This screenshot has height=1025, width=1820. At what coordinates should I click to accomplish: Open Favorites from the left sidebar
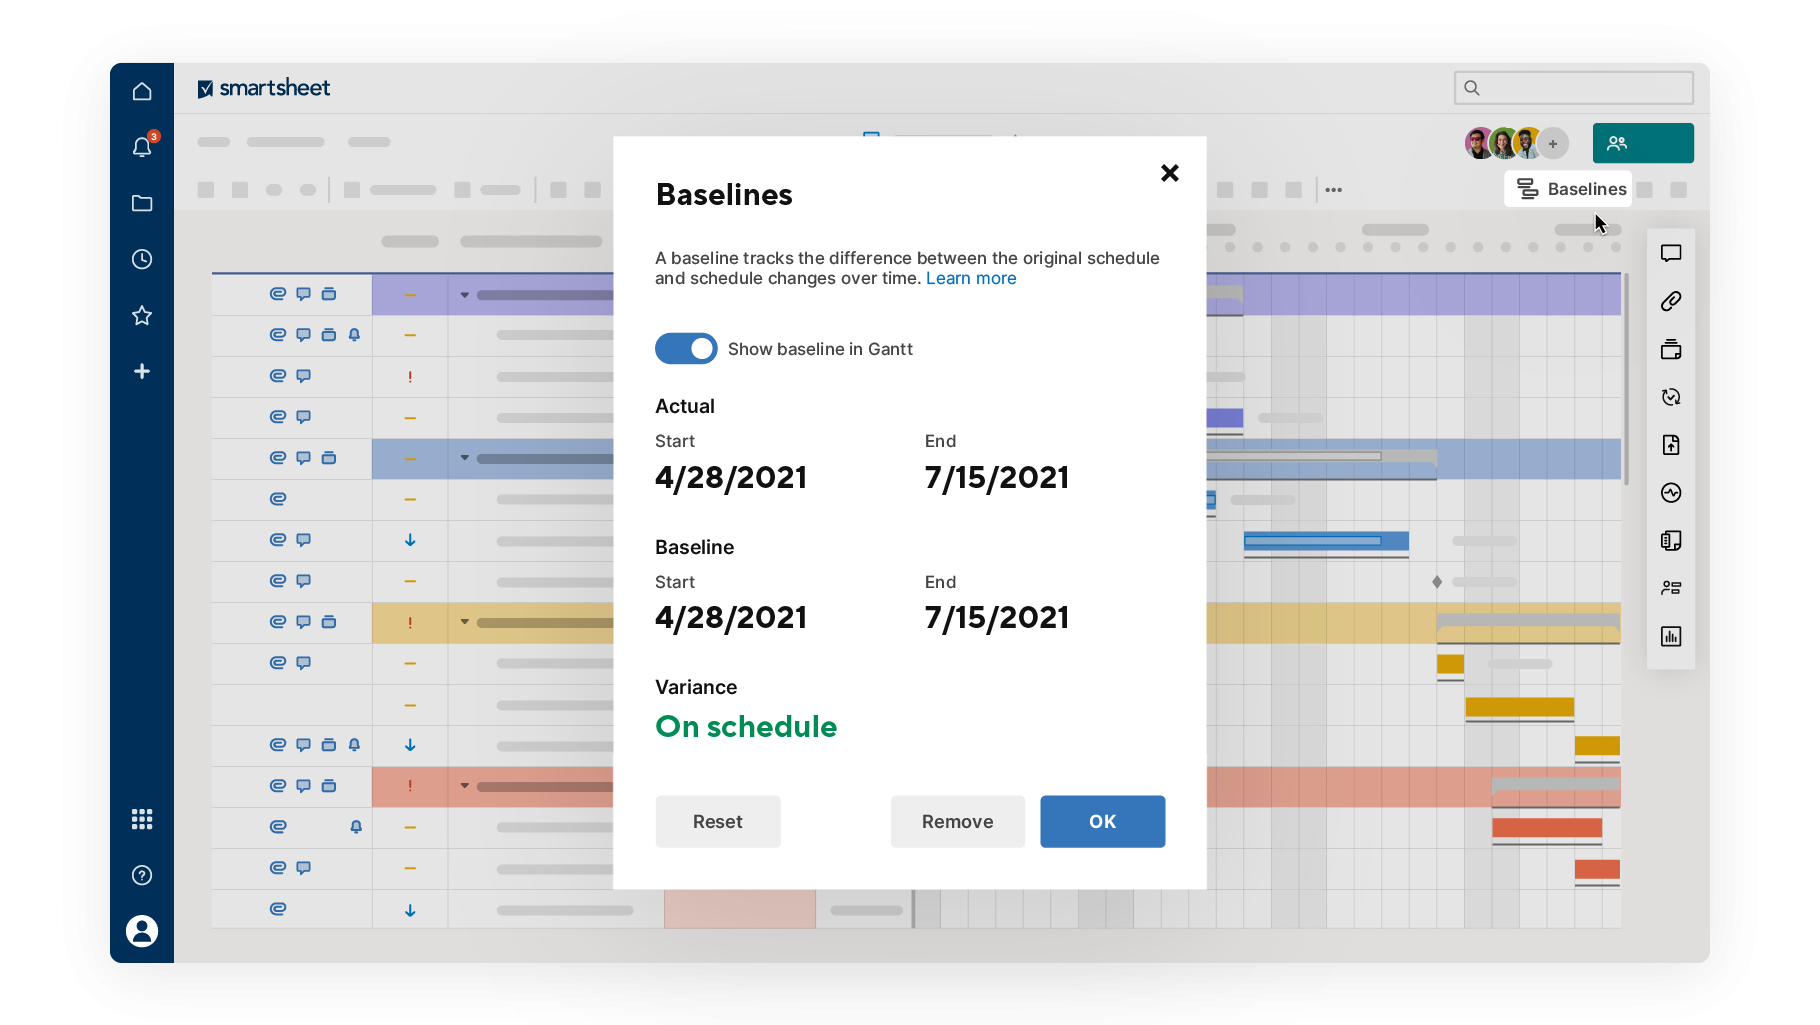[142, 315]
